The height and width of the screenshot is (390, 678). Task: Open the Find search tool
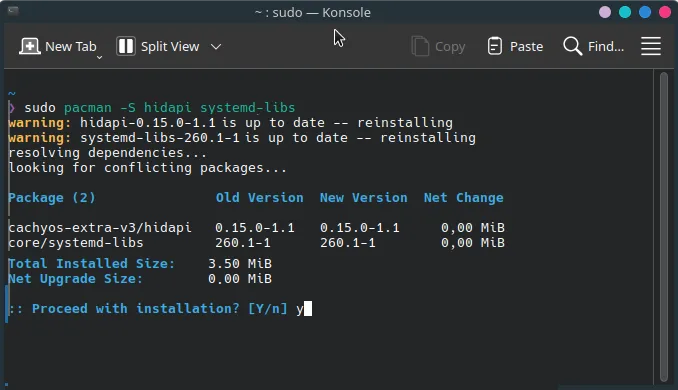click(594, 46)
